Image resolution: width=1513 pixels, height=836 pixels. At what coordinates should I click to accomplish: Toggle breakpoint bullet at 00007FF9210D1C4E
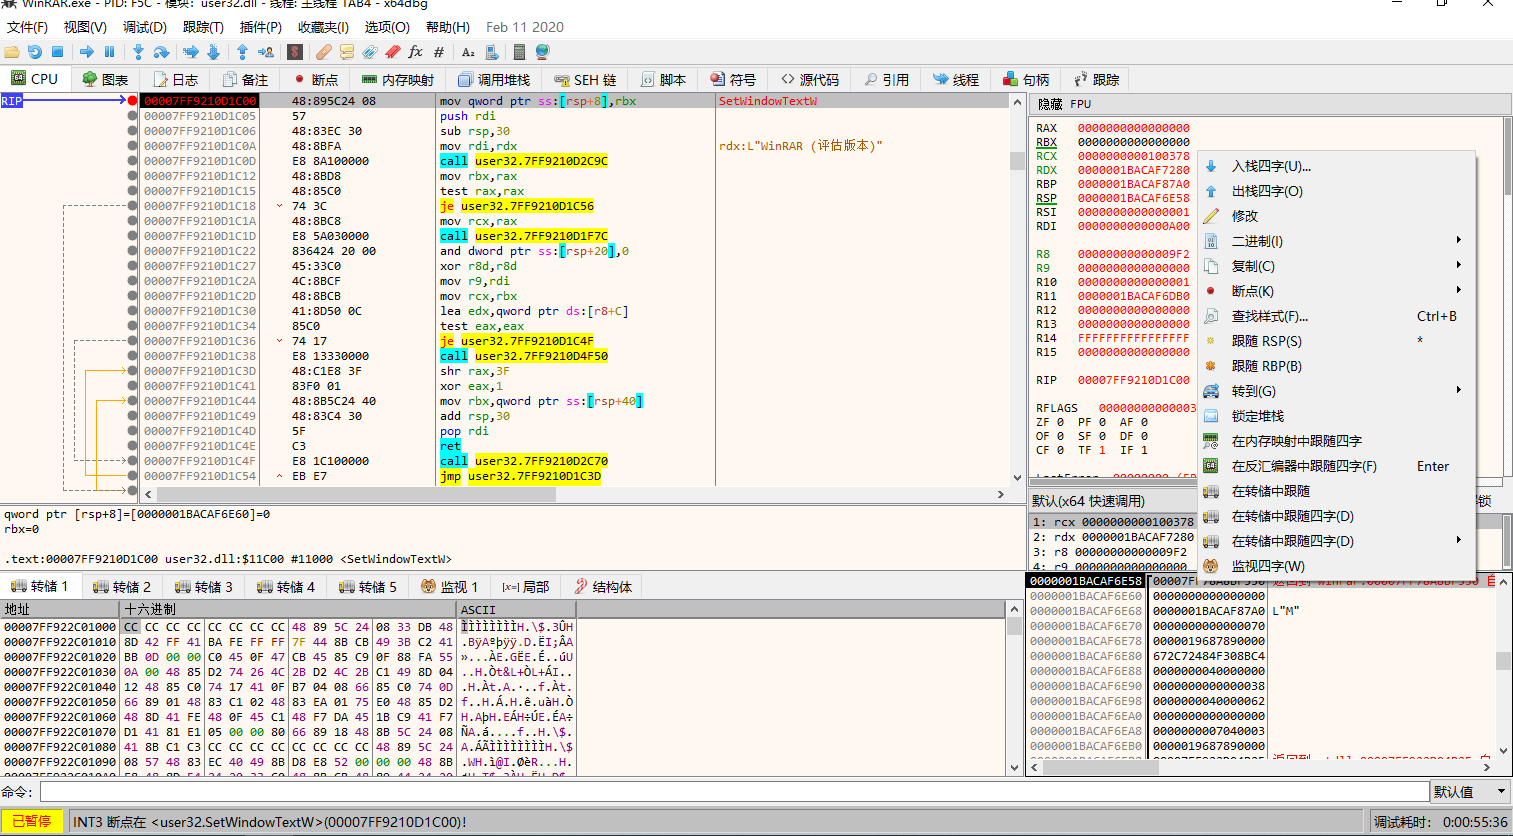point(133,446)
